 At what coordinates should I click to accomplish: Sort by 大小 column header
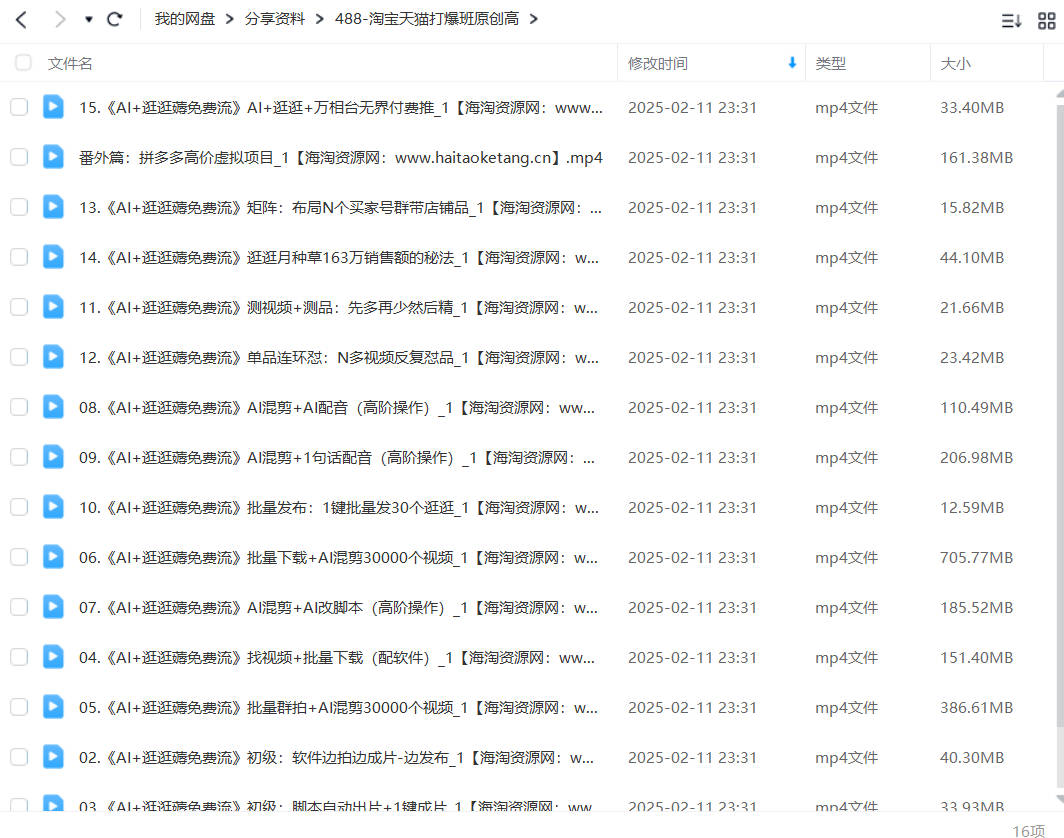(x=955, y=63)
